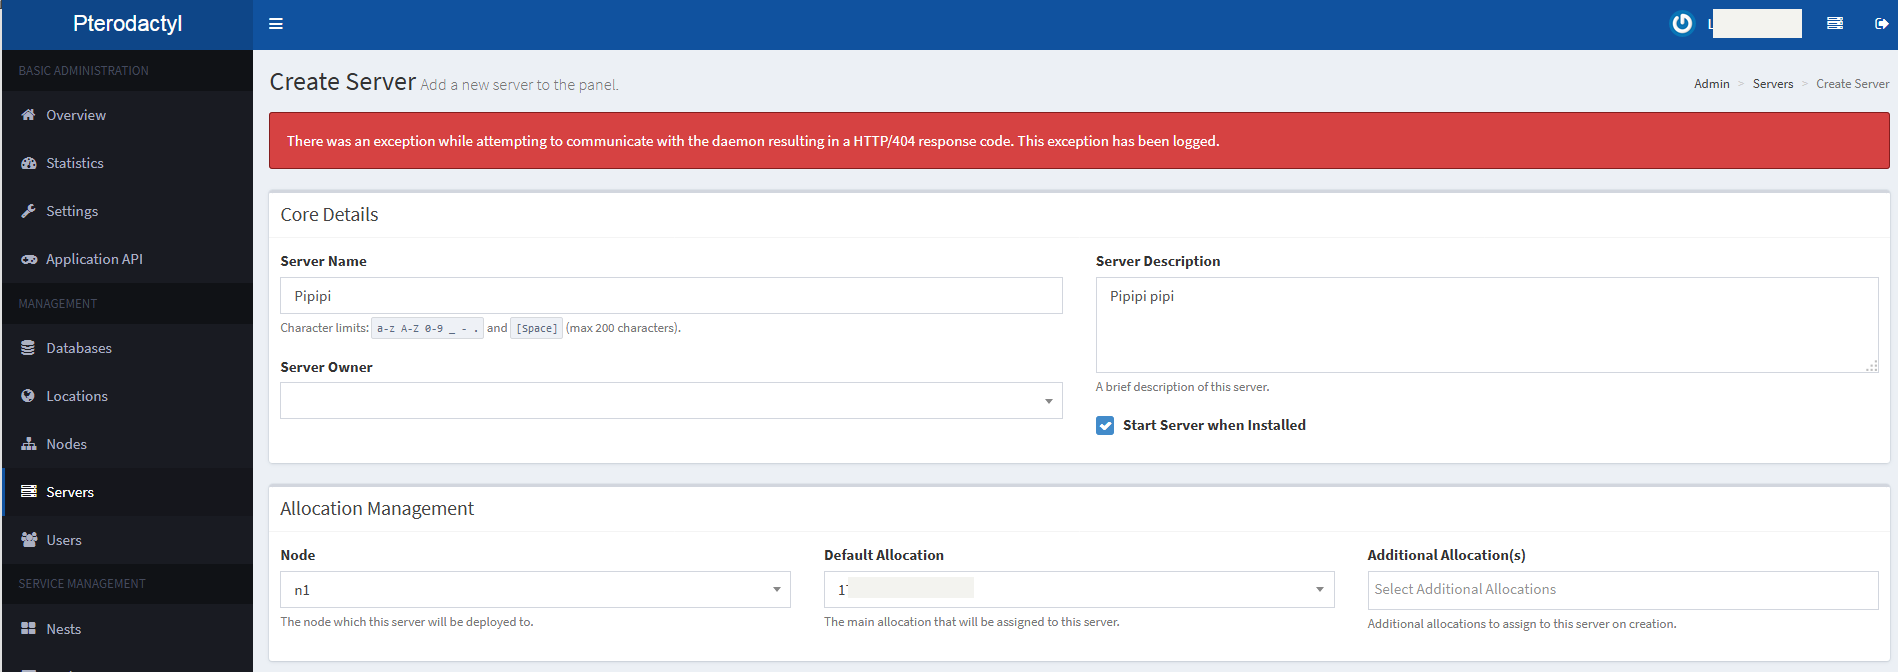Click the Overview home icon
The width and height of the screenshot is (1898, 672).
coord(29,115)
